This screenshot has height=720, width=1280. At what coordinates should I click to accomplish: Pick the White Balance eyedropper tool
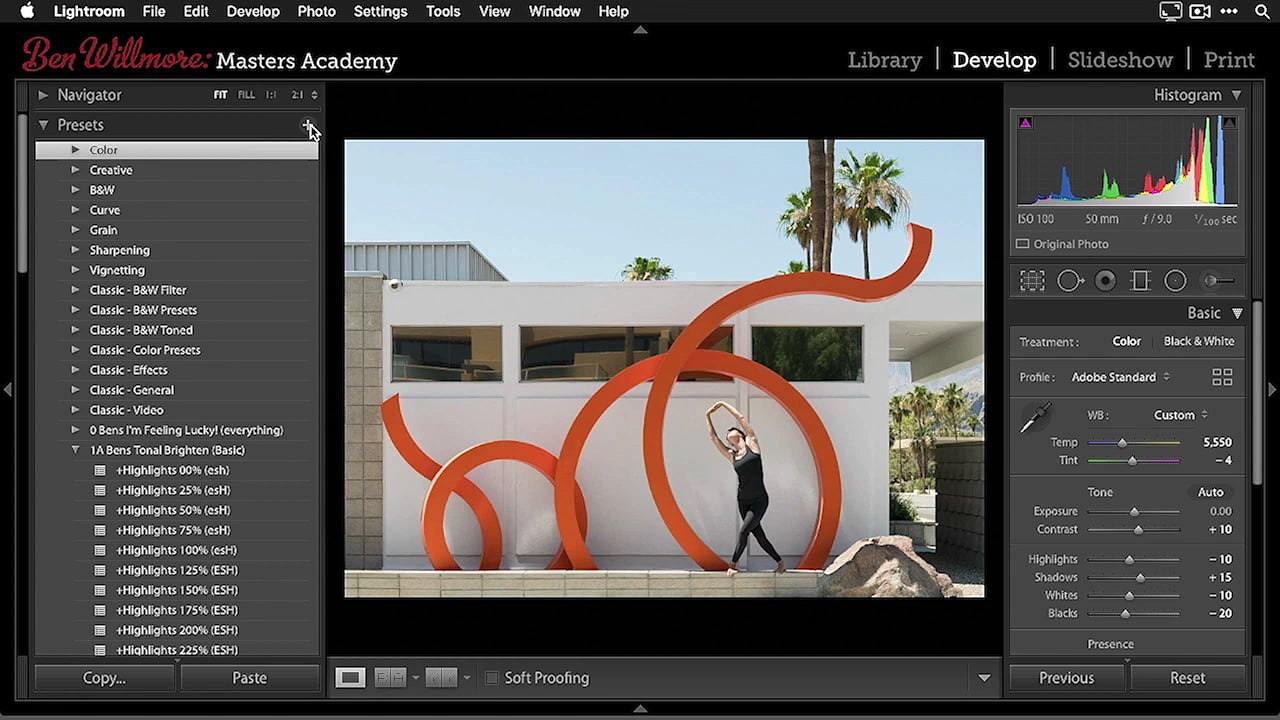tap(1036, 418)
